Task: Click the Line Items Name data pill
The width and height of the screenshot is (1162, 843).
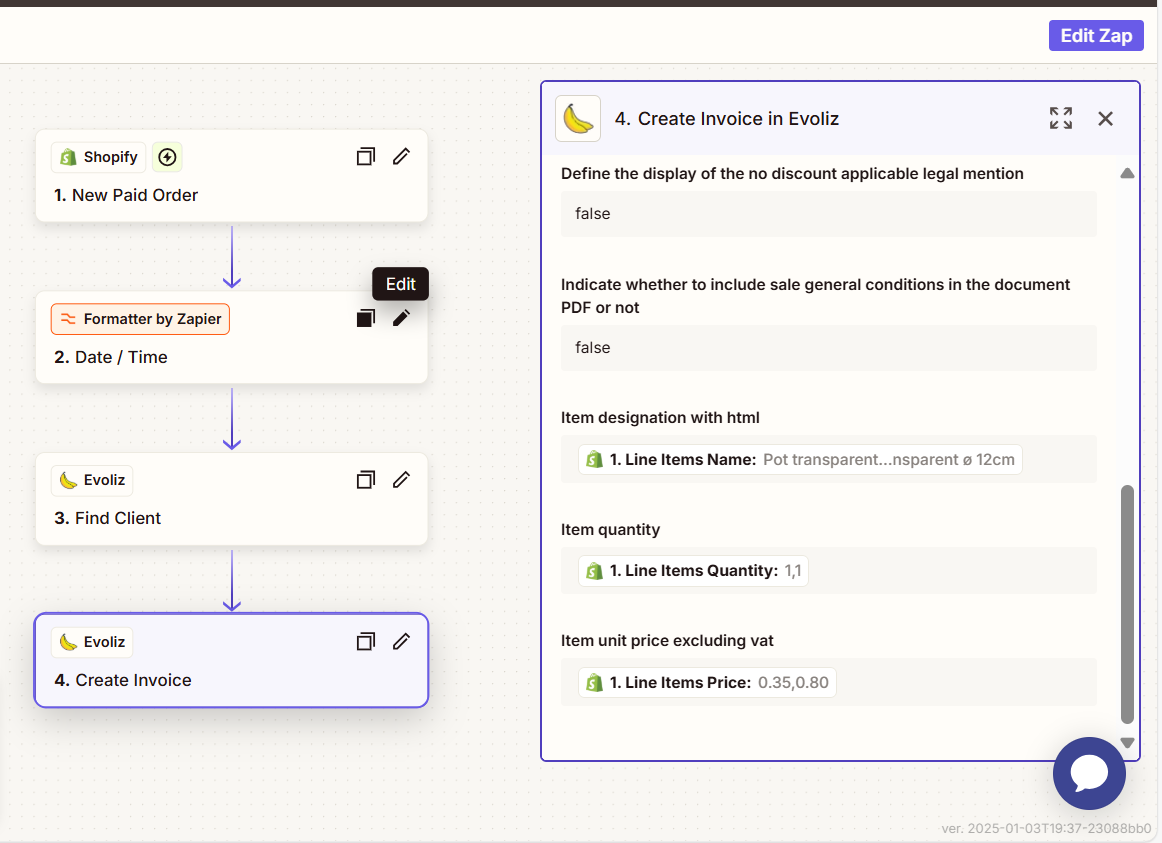Action: 800,459
